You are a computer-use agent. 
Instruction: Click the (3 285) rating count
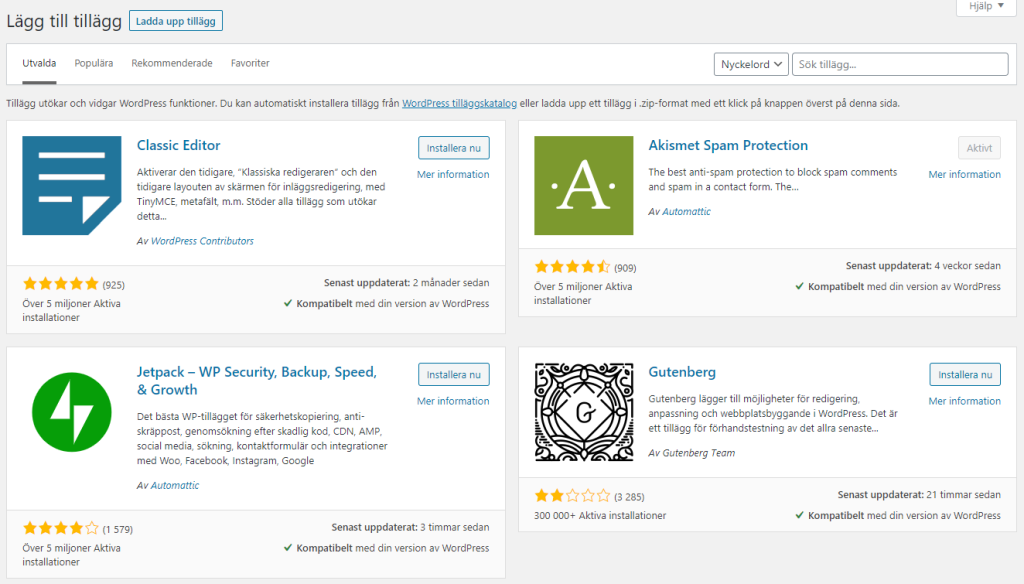[630, 497]
